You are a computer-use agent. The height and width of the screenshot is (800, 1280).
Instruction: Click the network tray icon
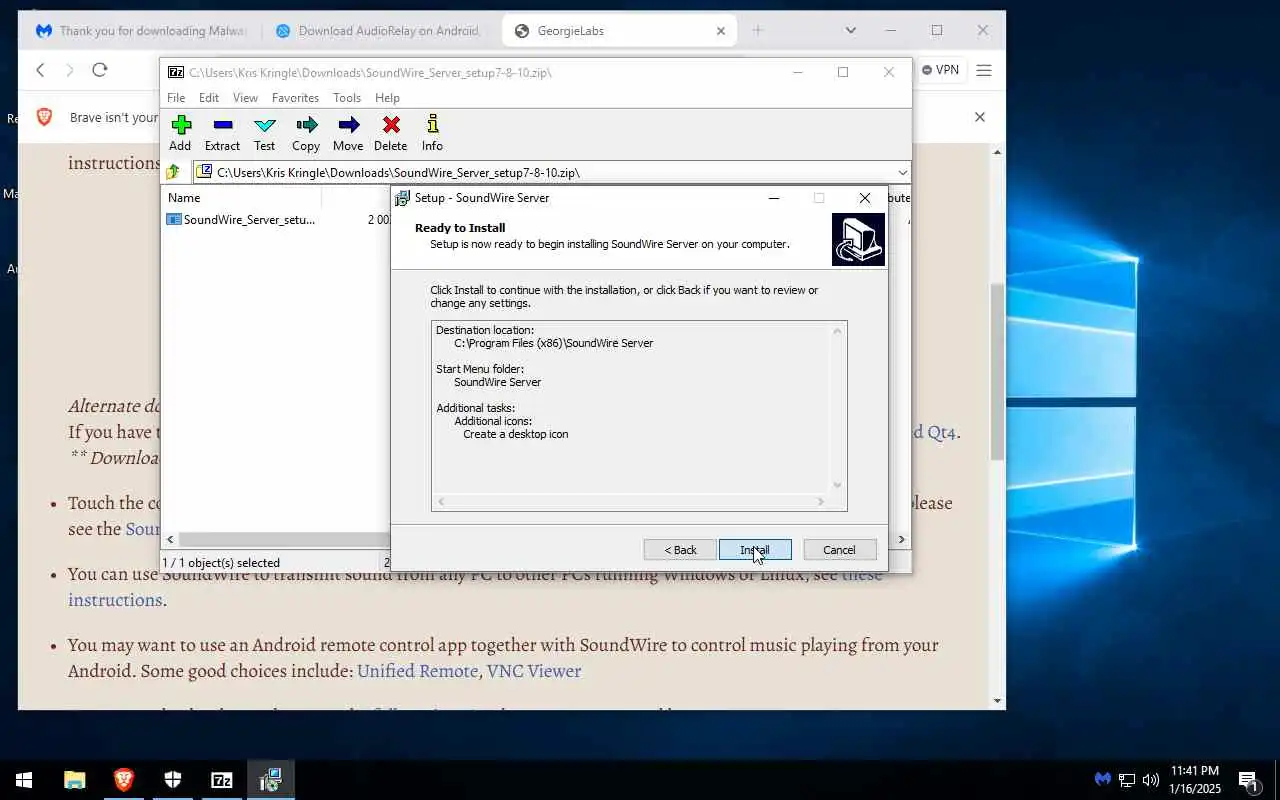[x=1127, y=780]
